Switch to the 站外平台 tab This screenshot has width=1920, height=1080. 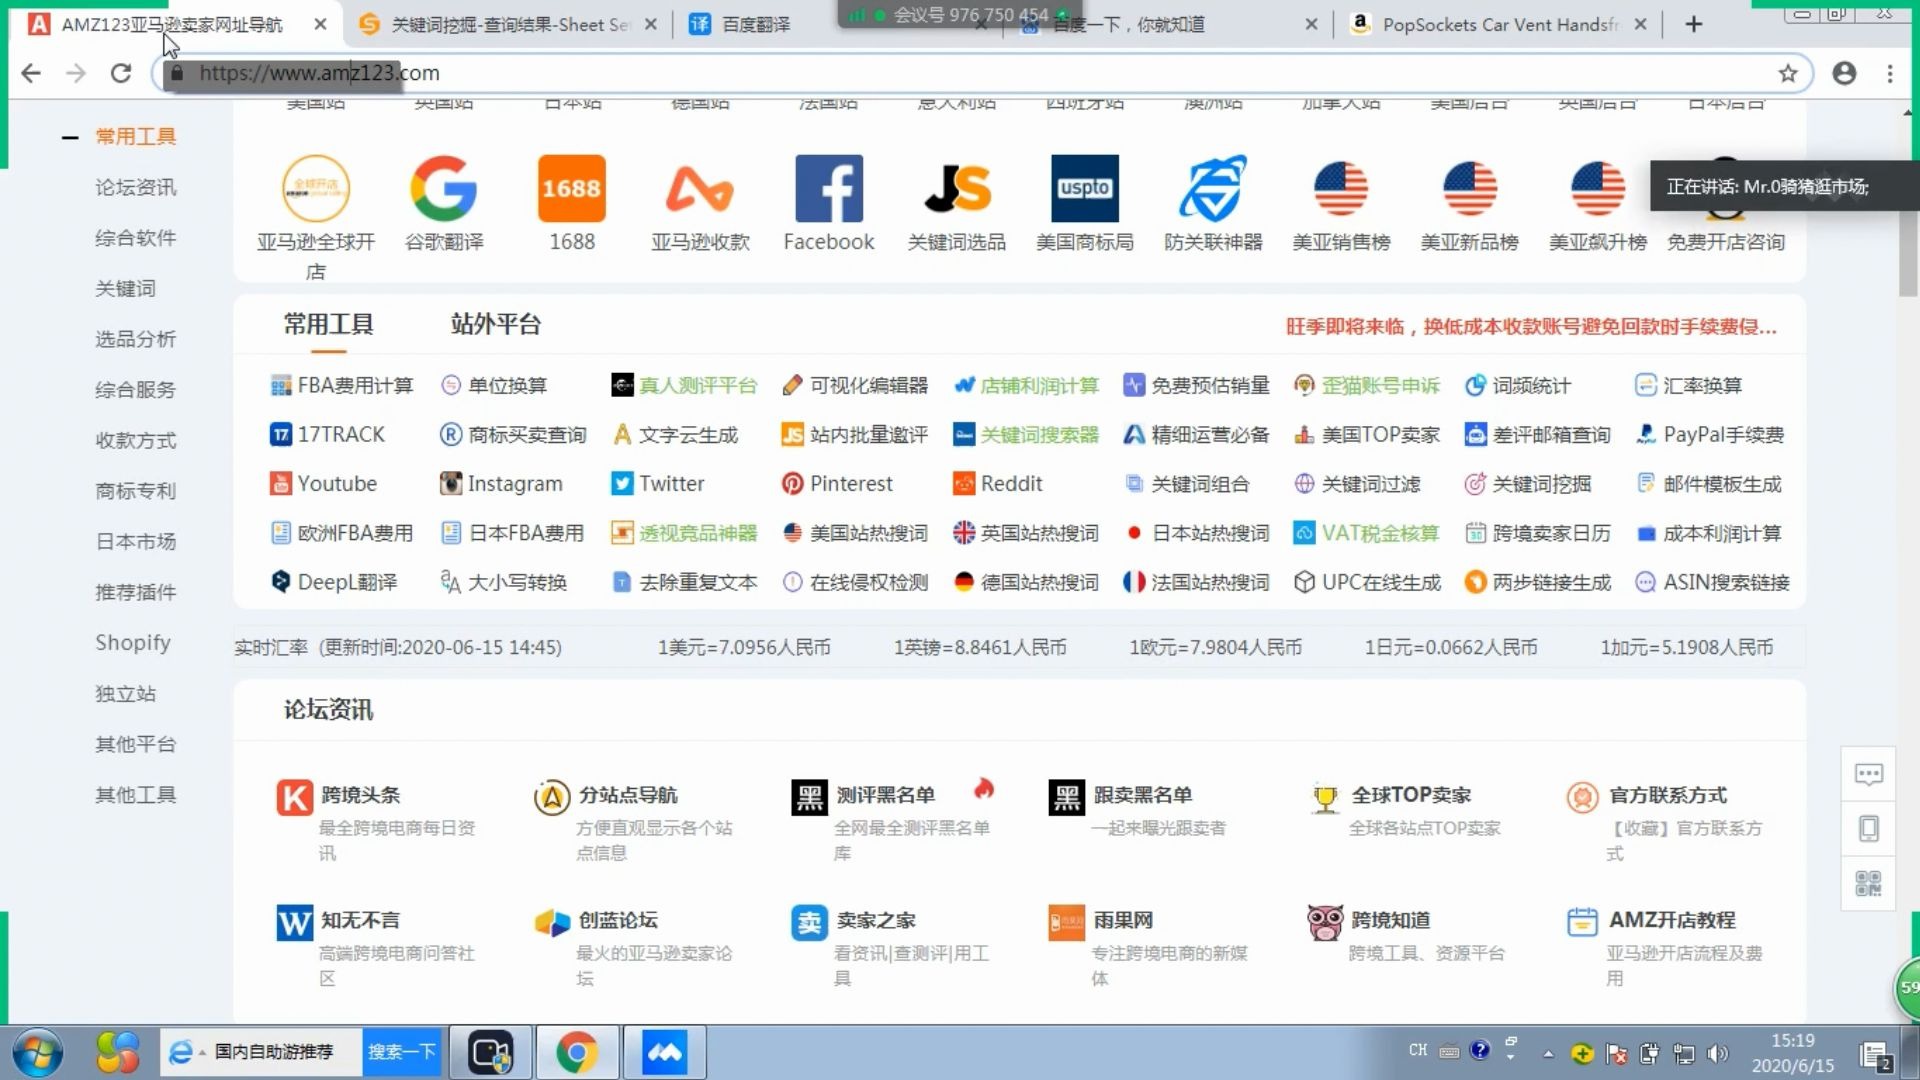click(x=495, y=324)
